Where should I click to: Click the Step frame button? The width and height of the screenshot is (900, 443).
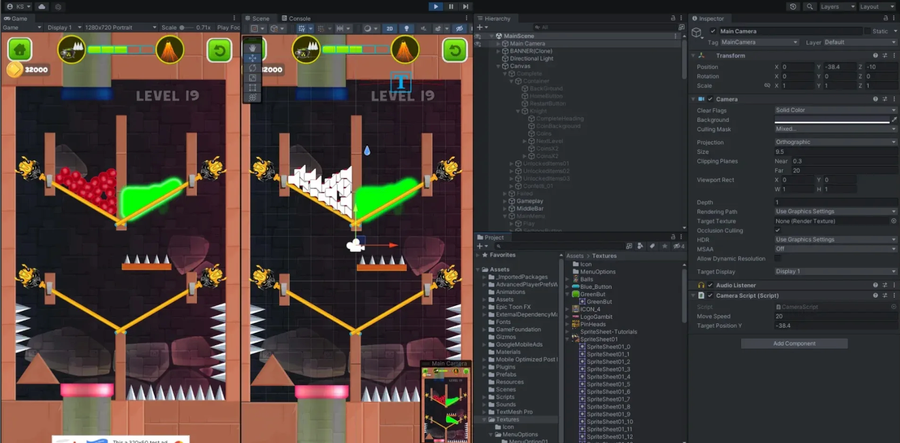pos(467,6)
